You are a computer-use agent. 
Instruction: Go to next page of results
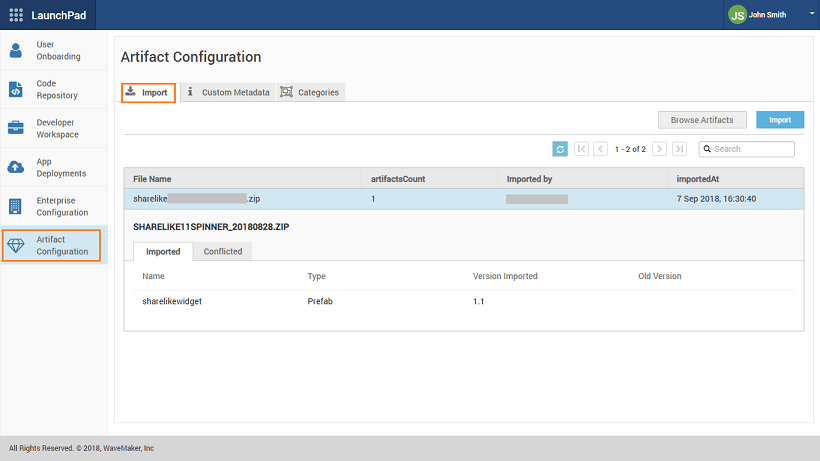coord(659,149)
